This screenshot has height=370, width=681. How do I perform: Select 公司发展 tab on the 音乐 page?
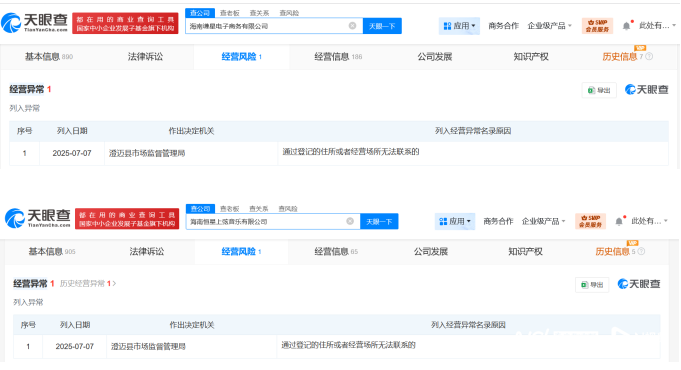click(x=430, y=251)
